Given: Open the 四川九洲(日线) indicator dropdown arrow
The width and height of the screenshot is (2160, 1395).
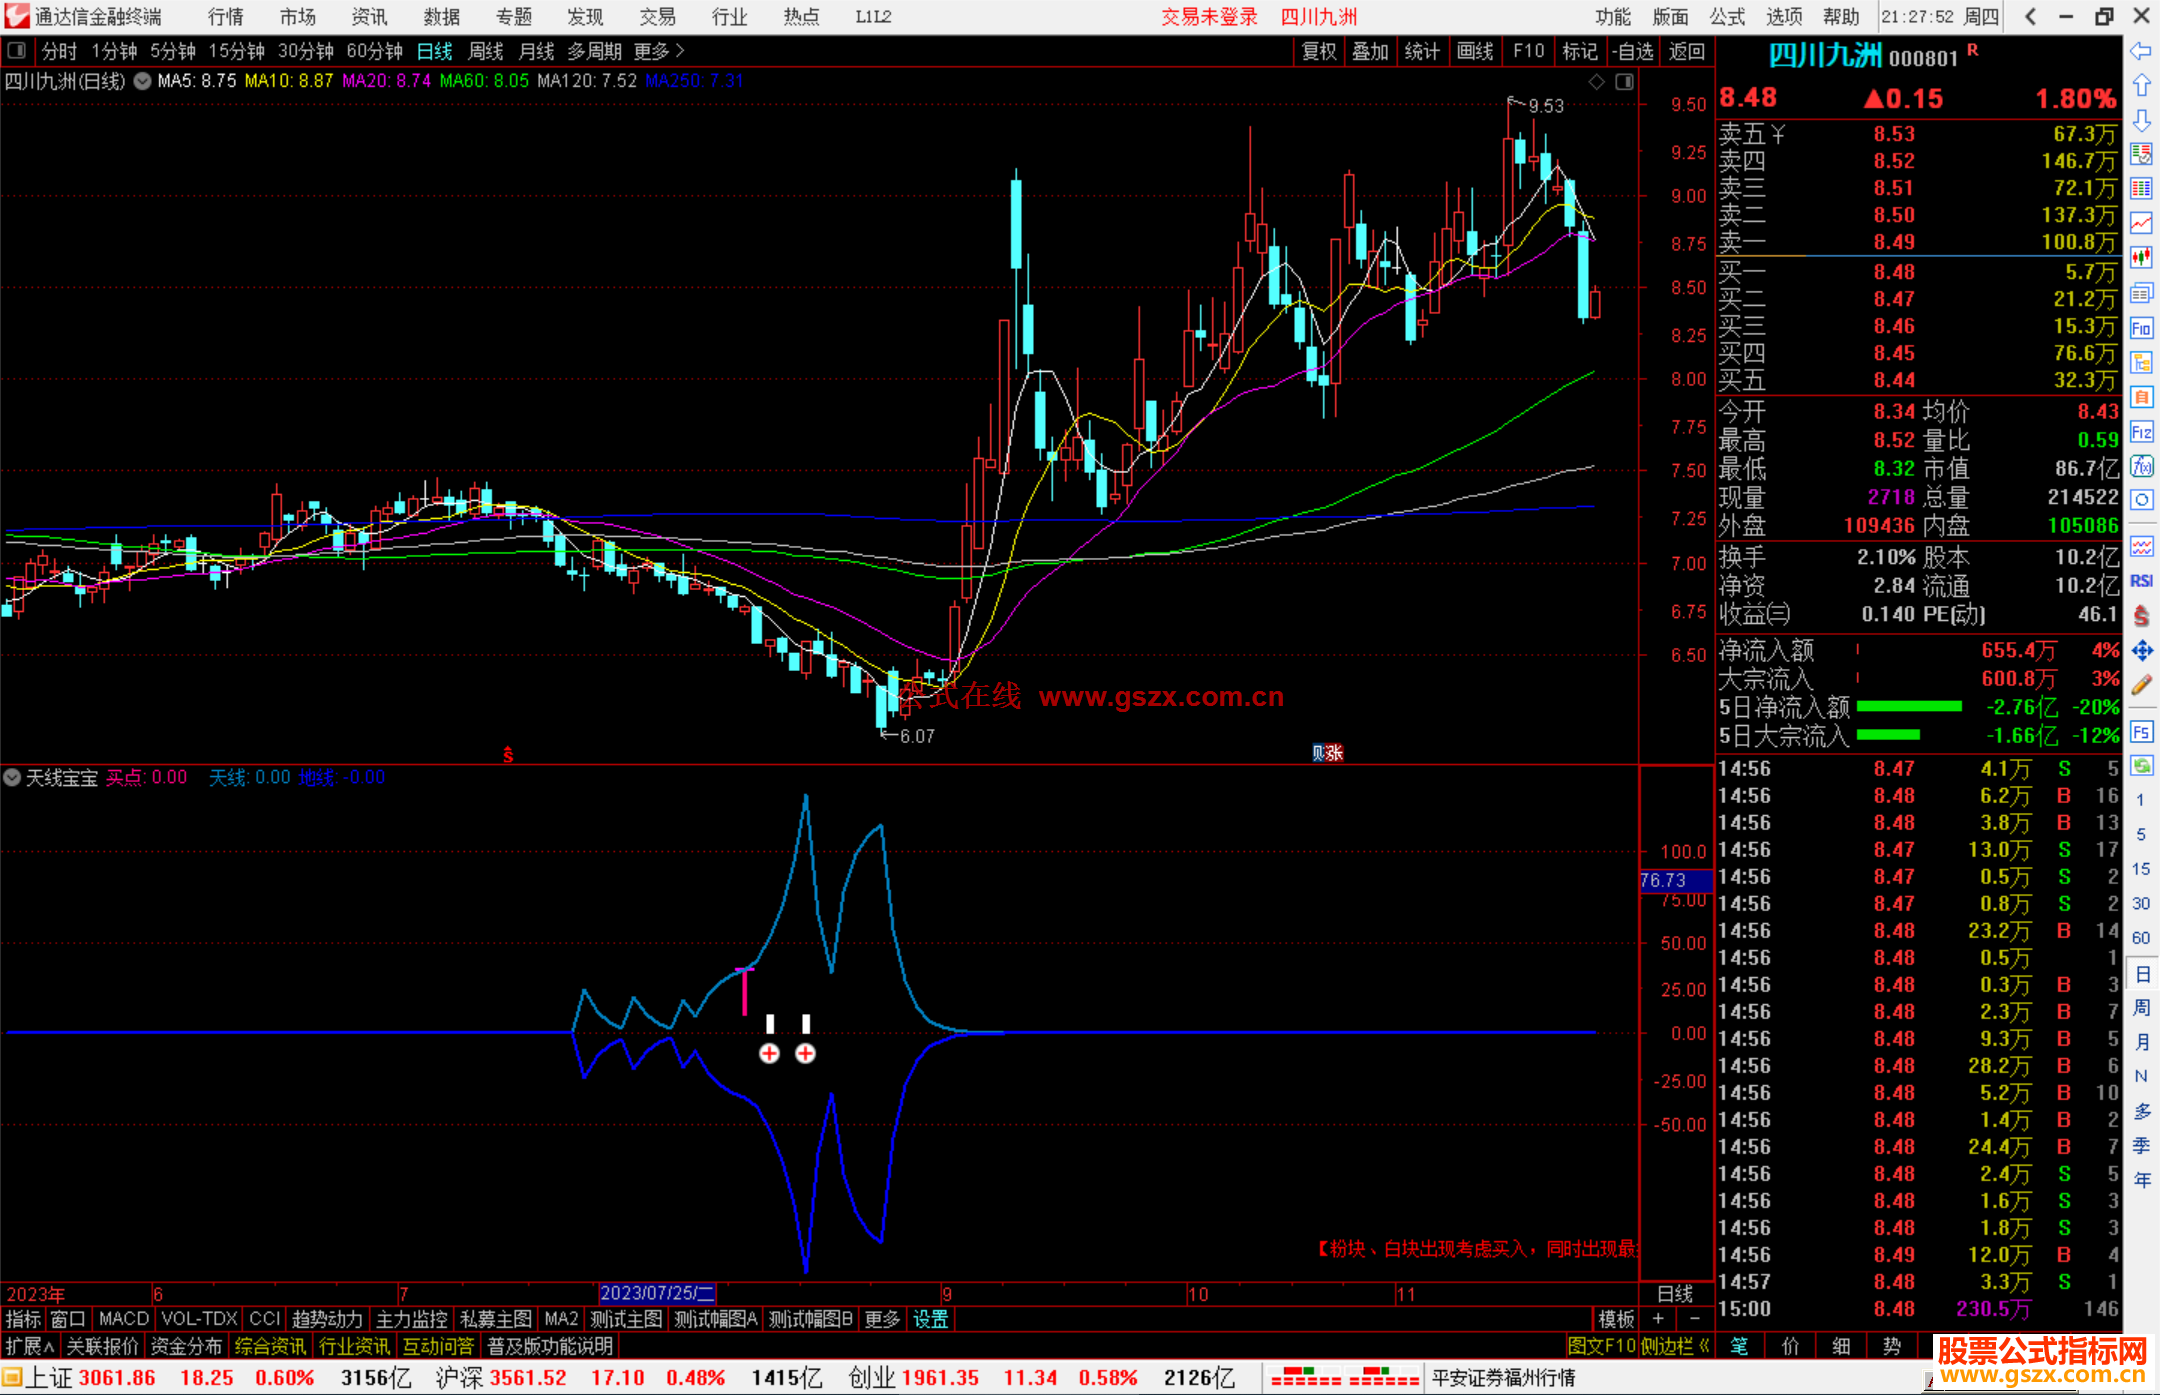Looking at the screenshot, I should (142, 81).
